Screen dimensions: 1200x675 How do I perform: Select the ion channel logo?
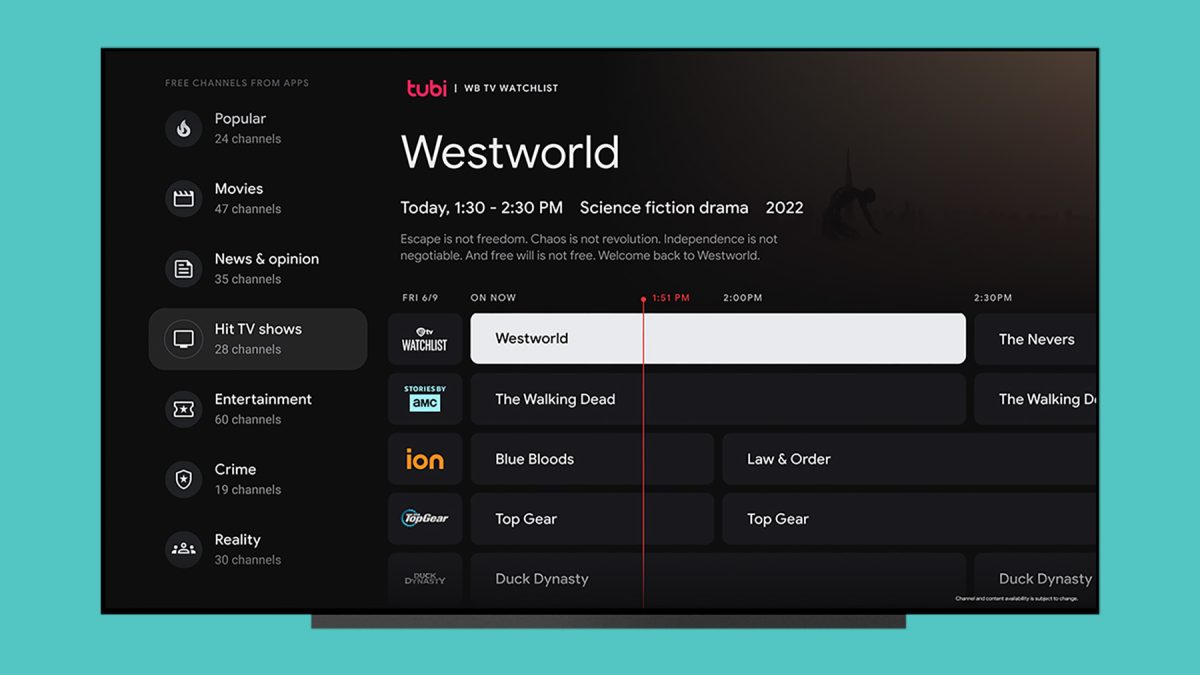[x=425, y=459]
